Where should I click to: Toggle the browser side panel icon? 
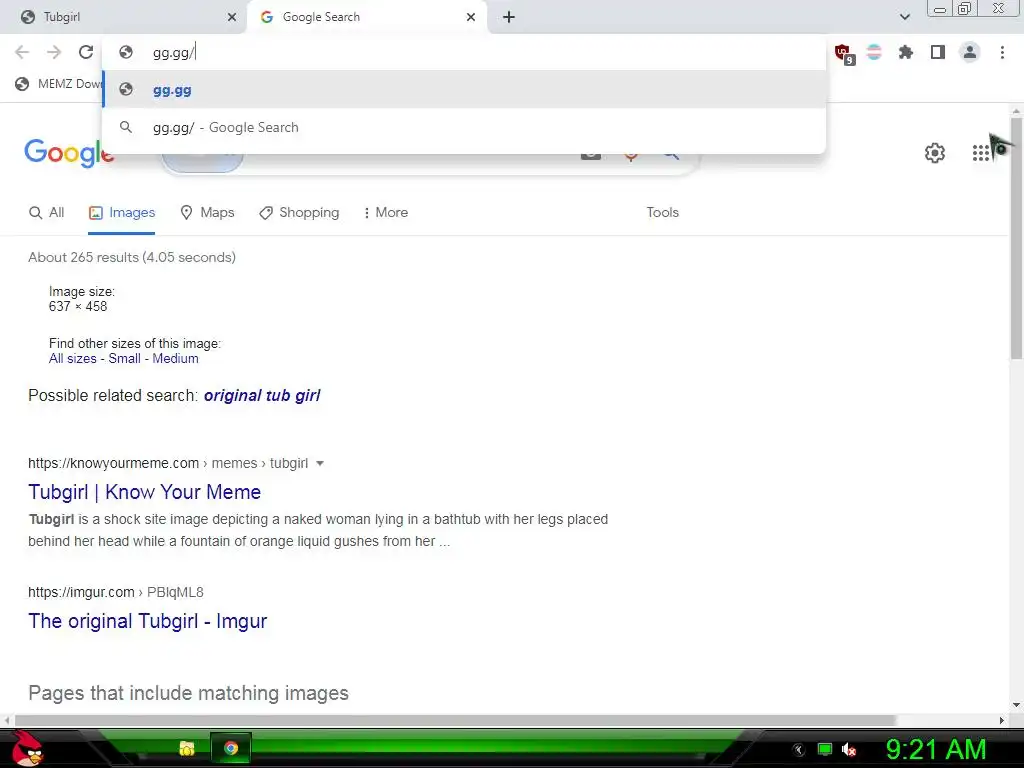(x=938, y=52)
